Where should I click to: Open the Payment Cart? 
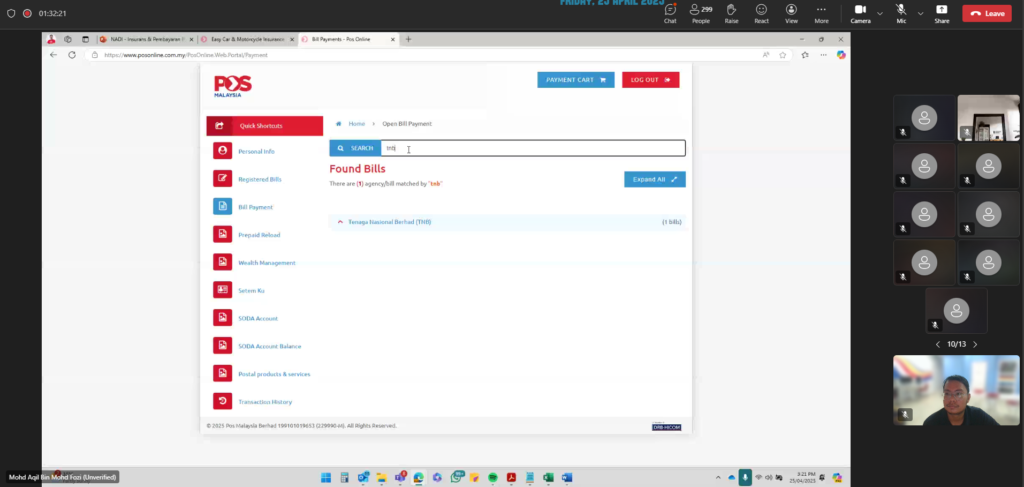[575, 80]
